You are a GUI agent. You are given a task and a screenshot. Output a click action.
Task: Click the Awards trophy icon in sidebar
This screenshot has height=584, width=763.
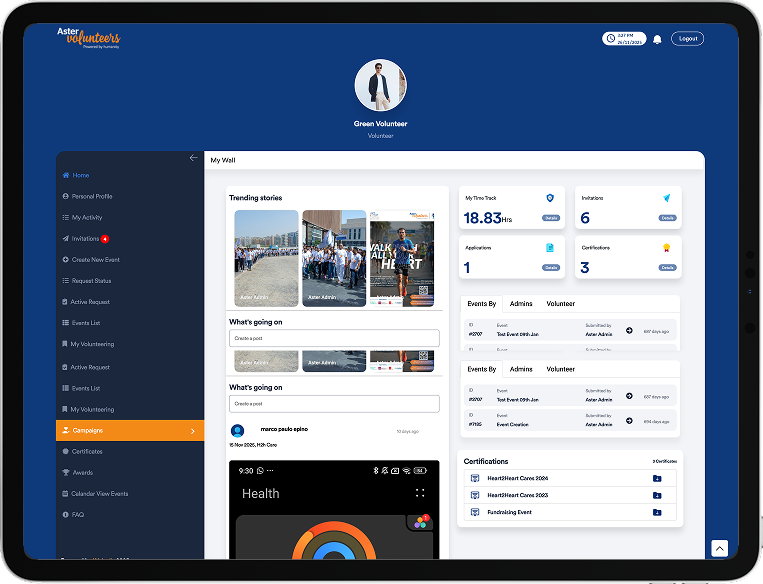[x=66, y=473]
